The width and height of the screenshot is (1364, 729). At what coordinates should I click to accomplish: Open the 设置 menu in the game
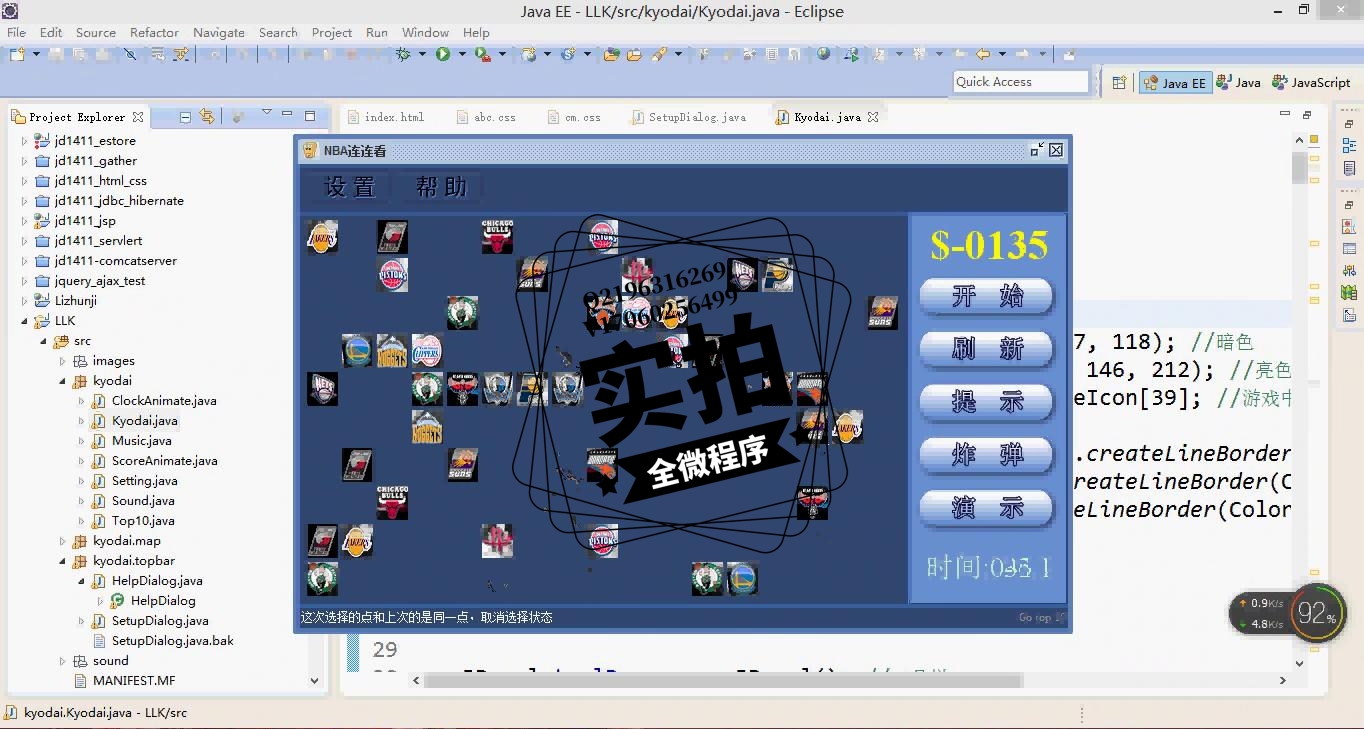coord(350,187)
